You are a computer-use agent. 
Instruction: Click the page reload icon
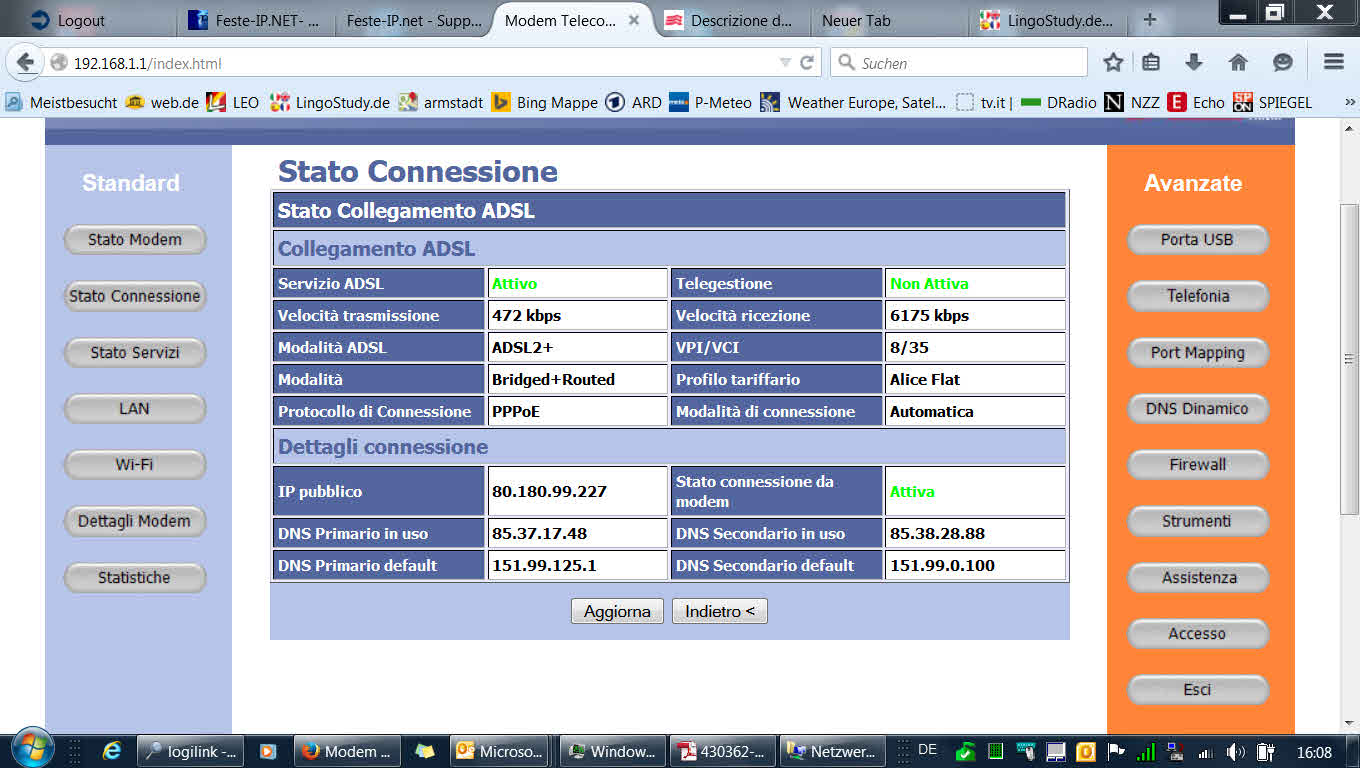click(x=807, y=62)
